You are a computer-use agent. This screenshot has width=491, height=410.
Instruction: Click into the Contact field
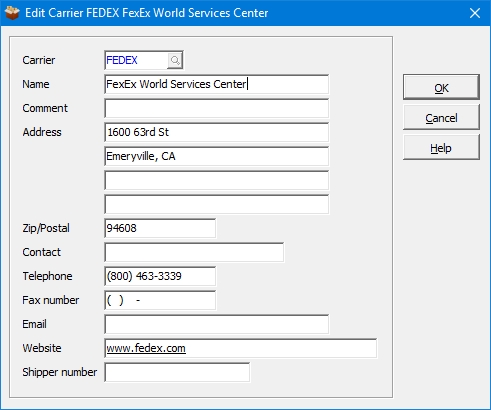[194, 252]
